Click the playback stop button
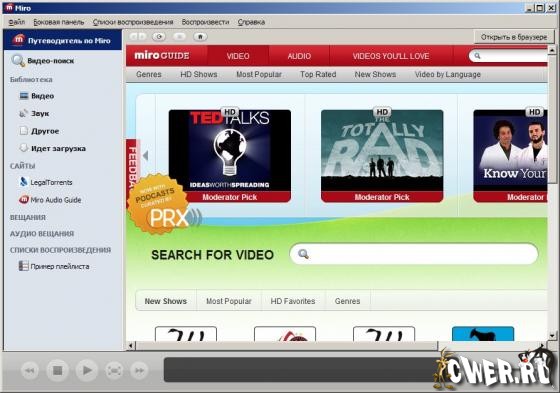 pyautogui.click(x=58, y=370)
